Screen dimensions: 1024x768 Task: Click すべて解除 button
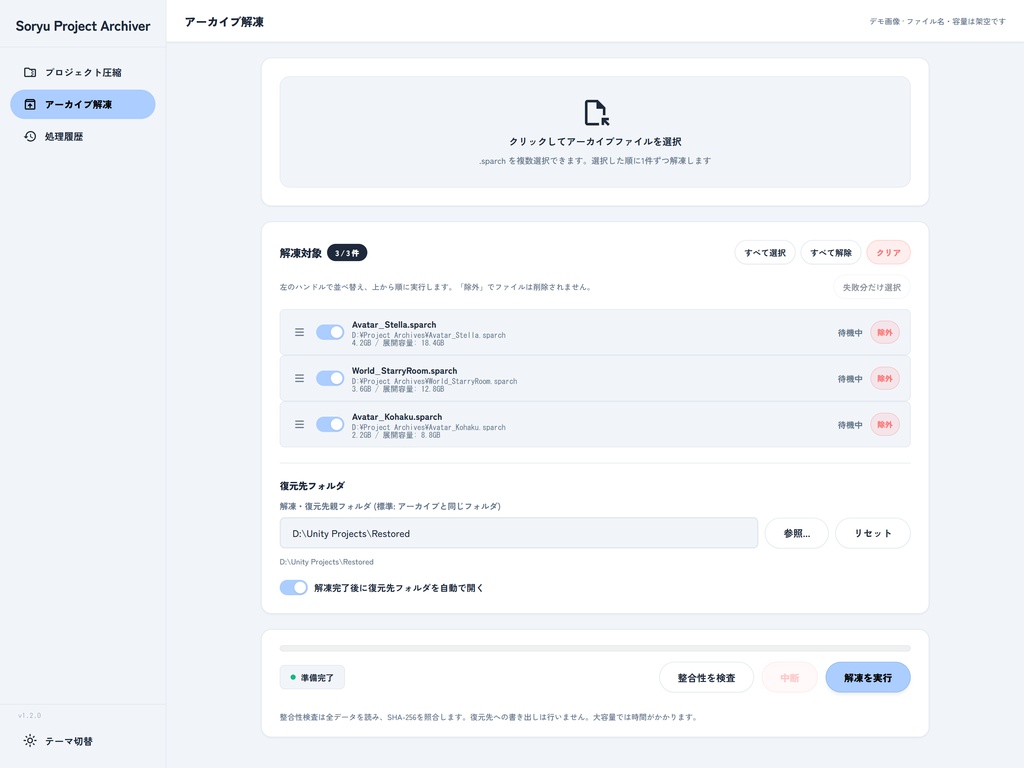pyautogui.click(x=831, y=253)
